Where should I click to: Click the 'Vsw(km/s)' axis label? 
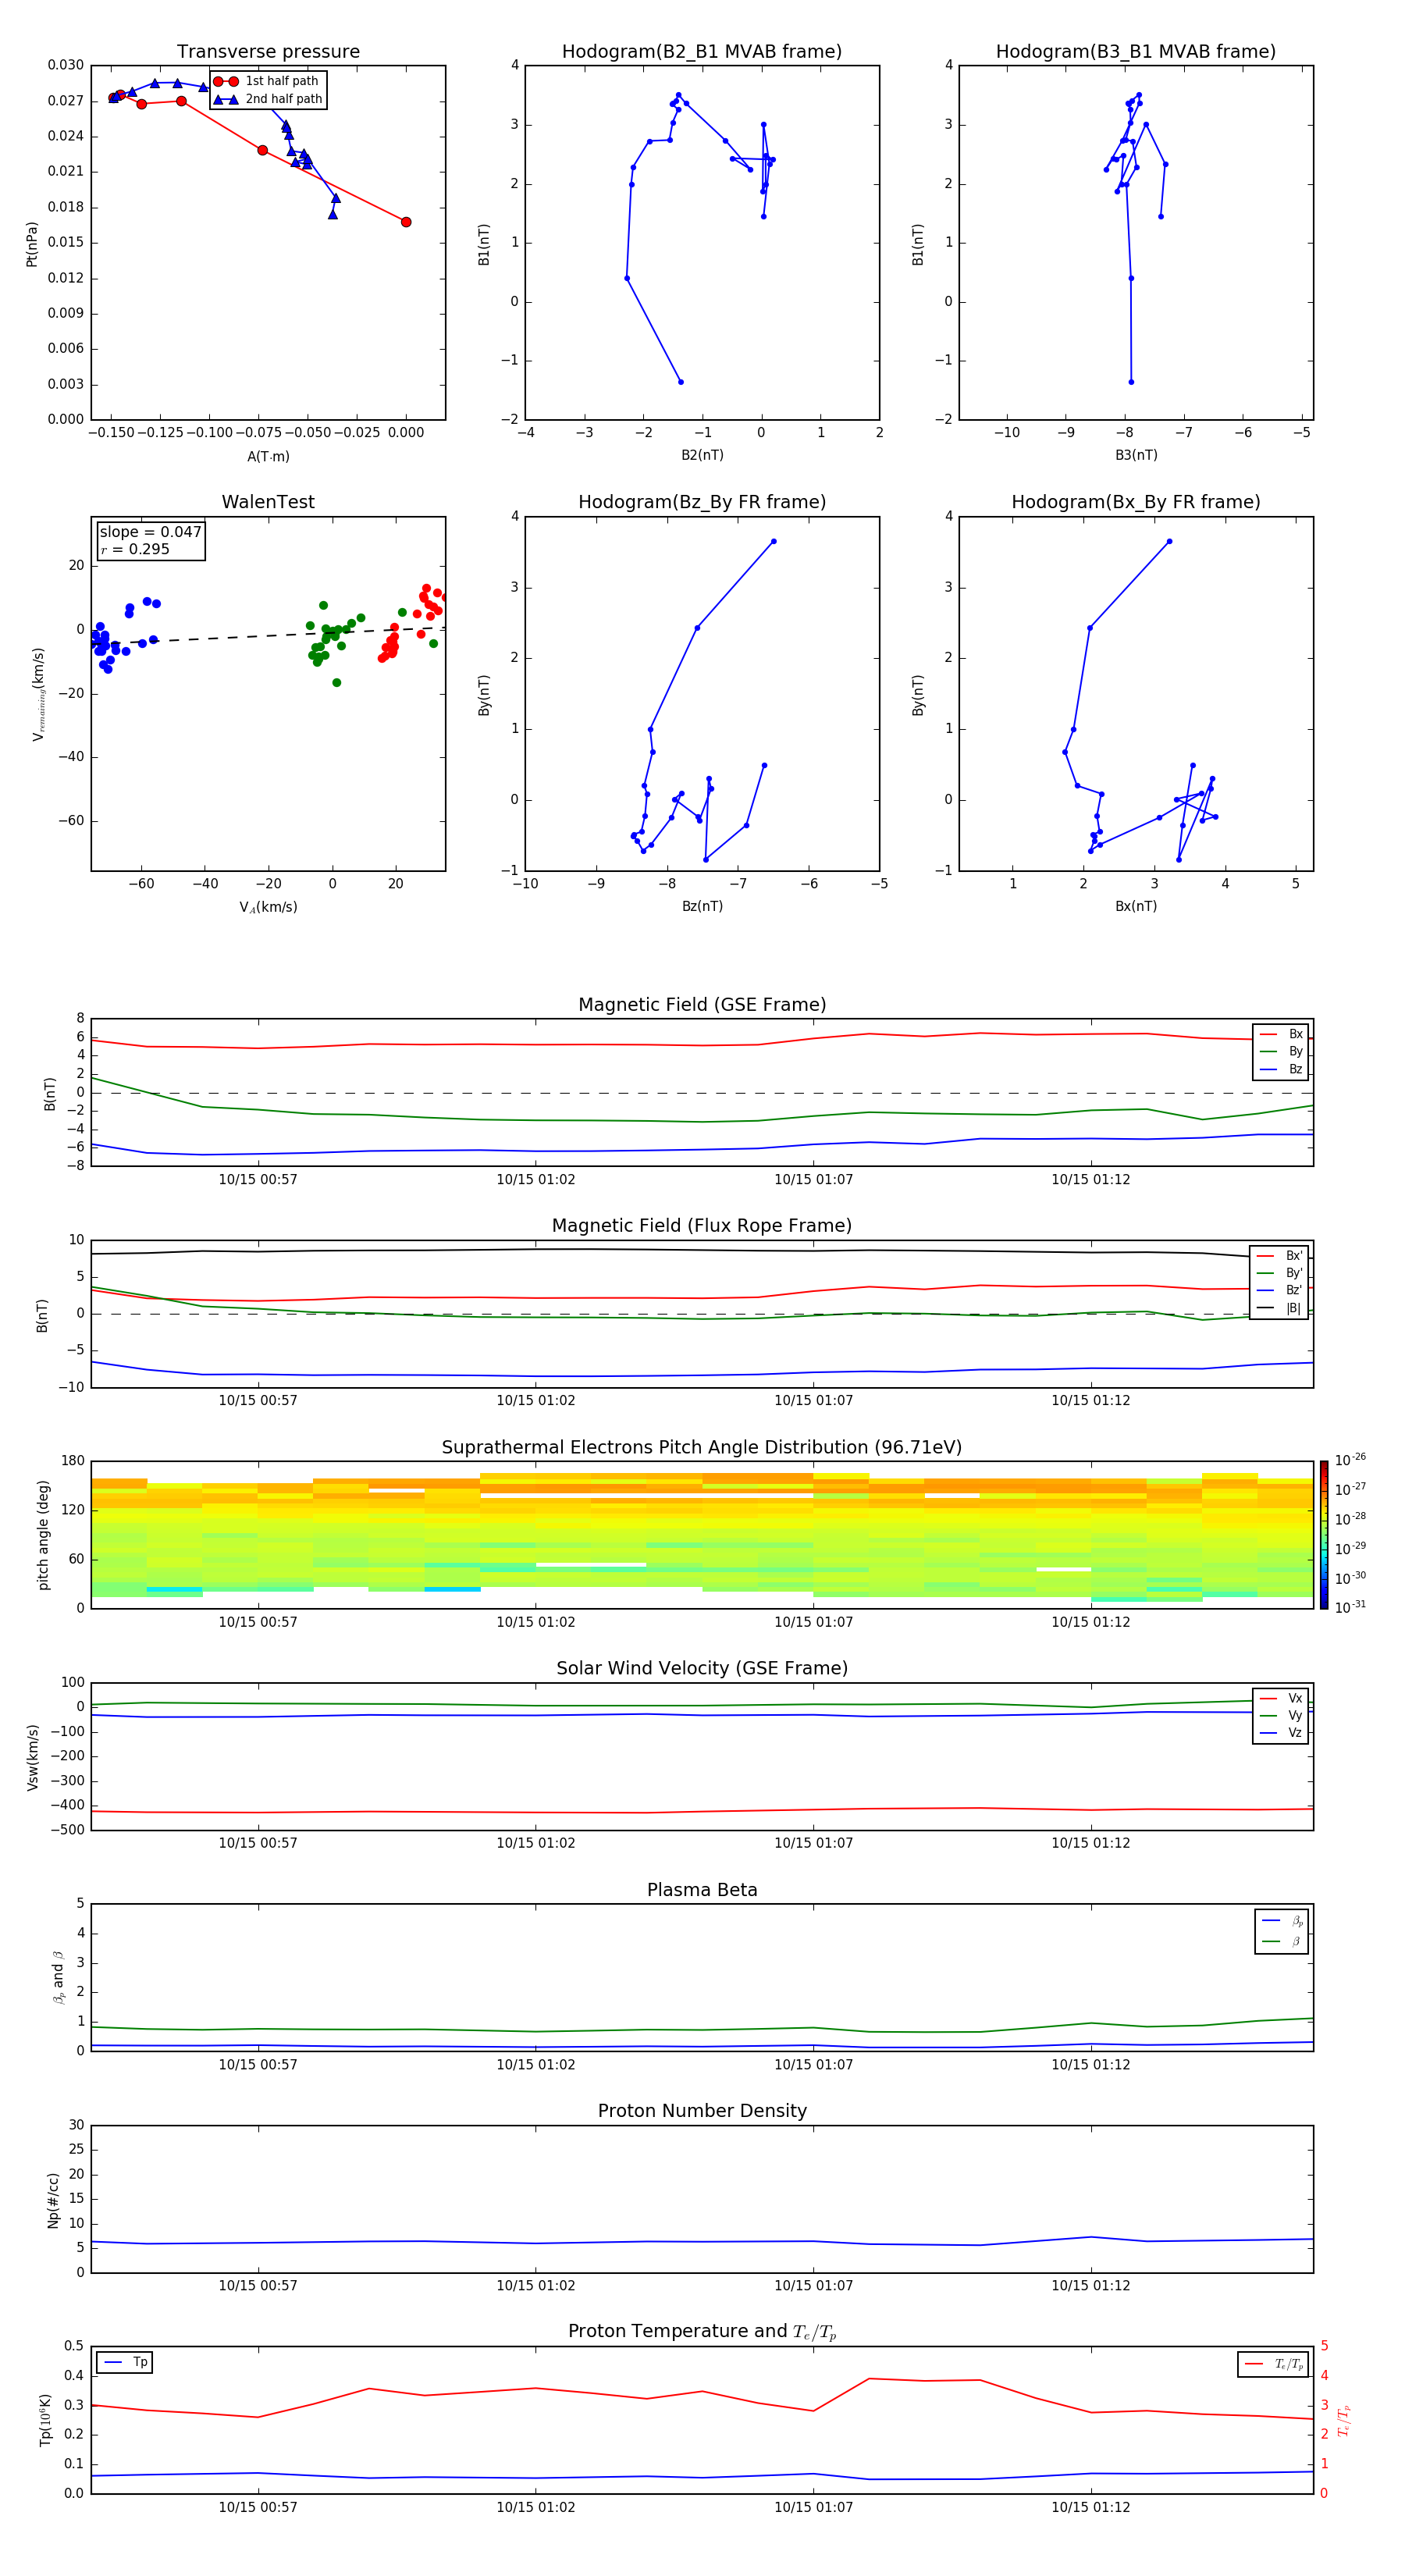[x=33, y=1757]
